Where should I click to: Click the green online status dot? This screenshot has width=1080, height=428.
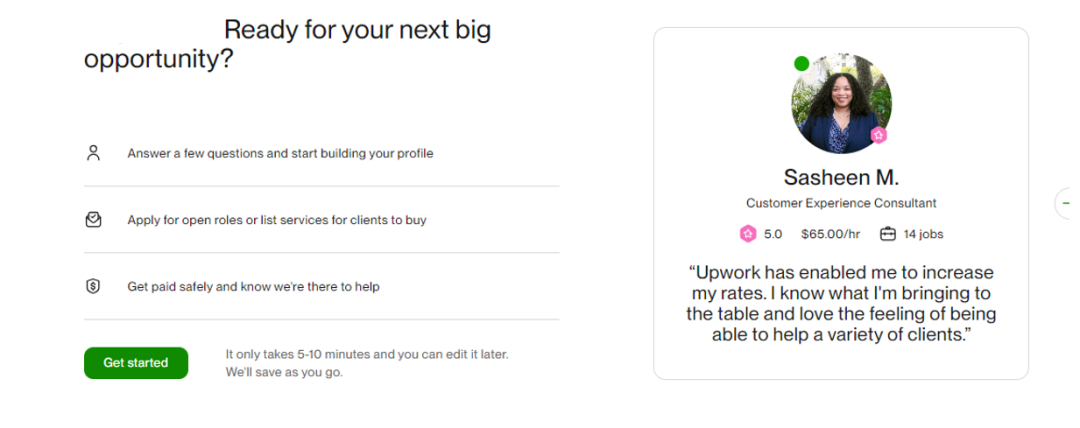pos(801,64)
